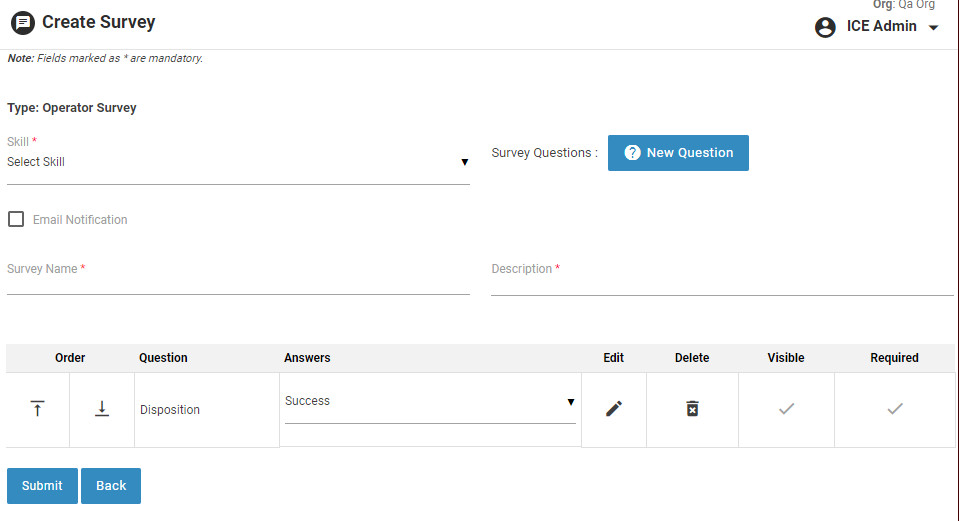Viewport: 959px width, 521px height.
Task: Open the ICE Admin account menu arrow
Action: pos(934,28)
